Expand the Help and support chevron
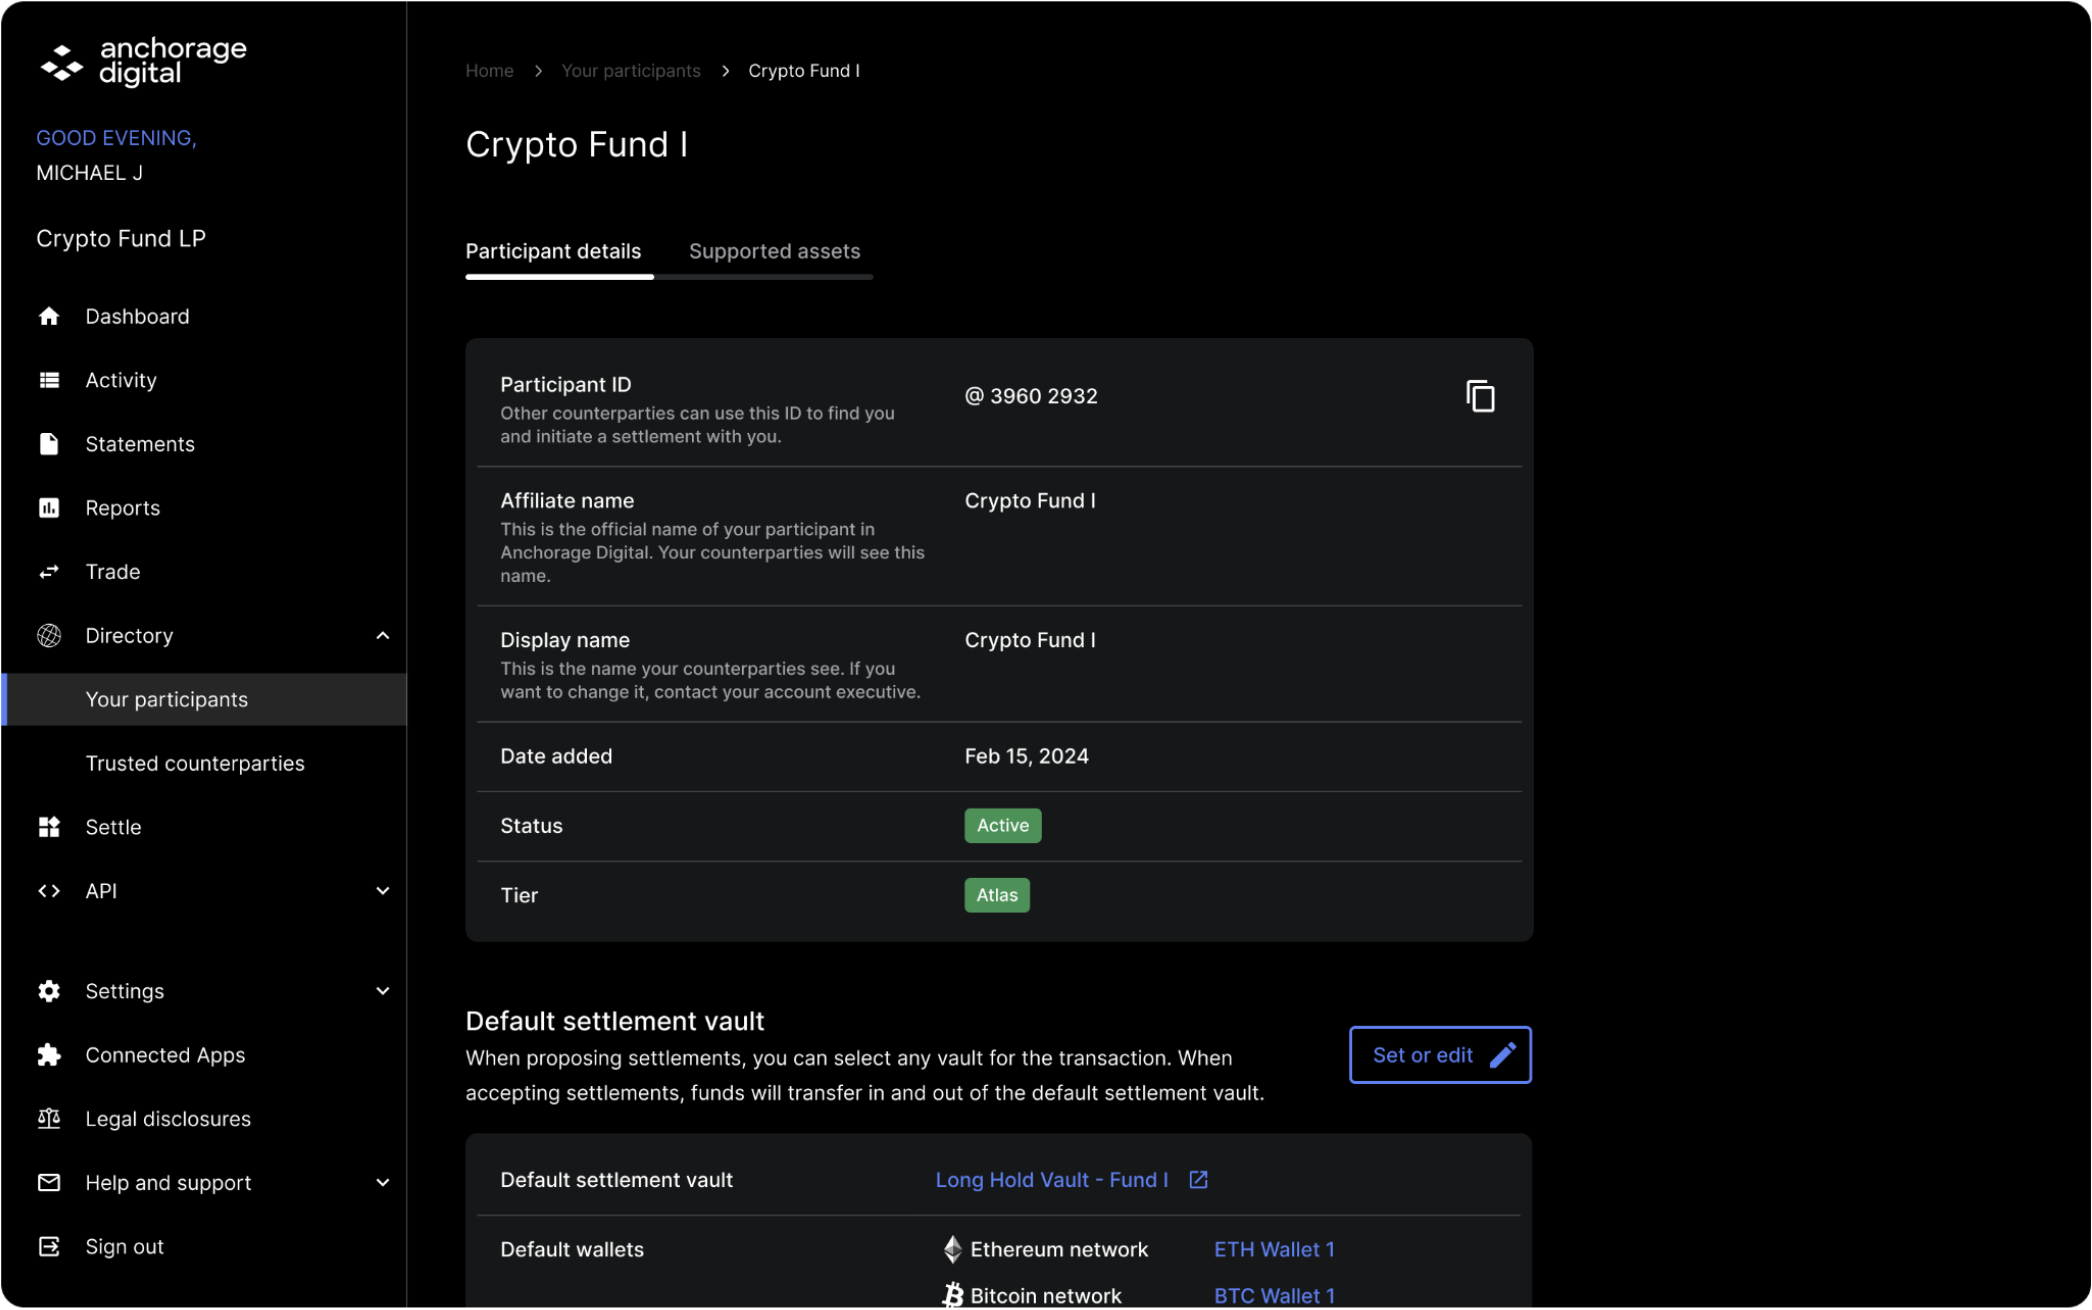2092x1310 pixels. click(x=383, y=1184)
